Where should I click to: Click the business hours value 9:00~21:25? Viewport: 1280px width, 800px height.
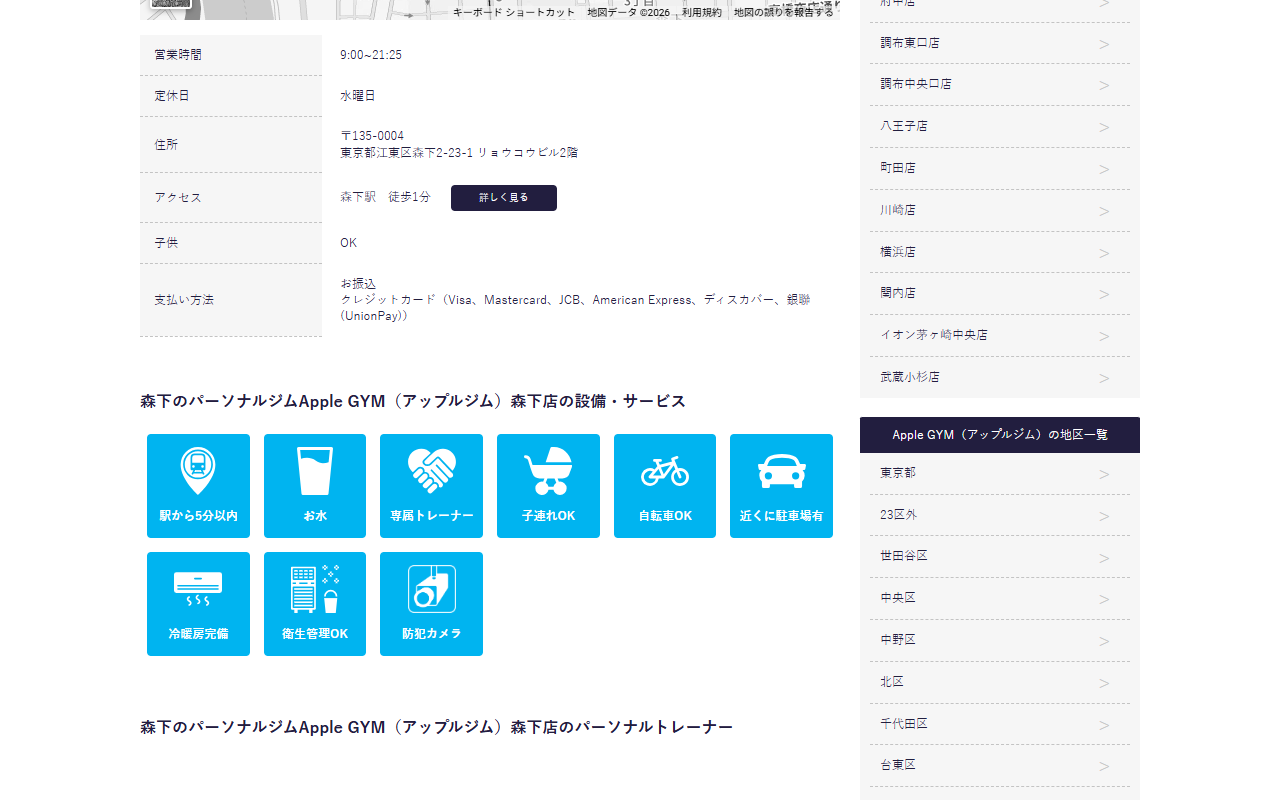(371, 55)
